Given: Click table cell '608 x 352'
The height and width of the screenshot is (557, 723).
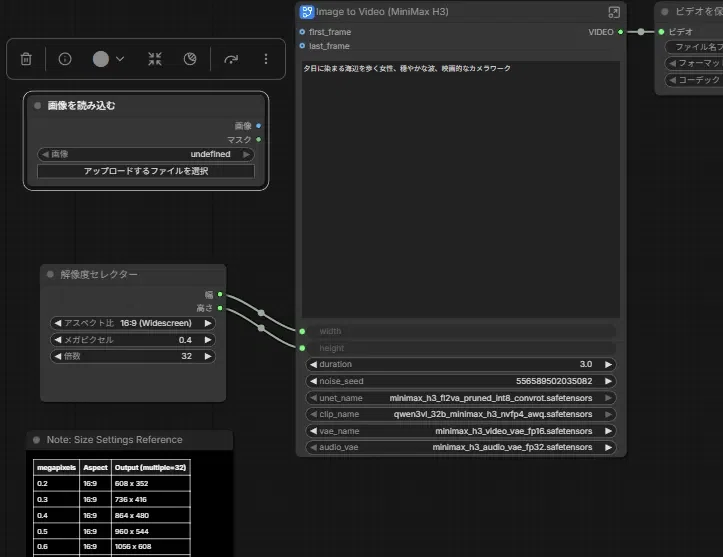Looking at the screenshot, I should pos(151,484).
